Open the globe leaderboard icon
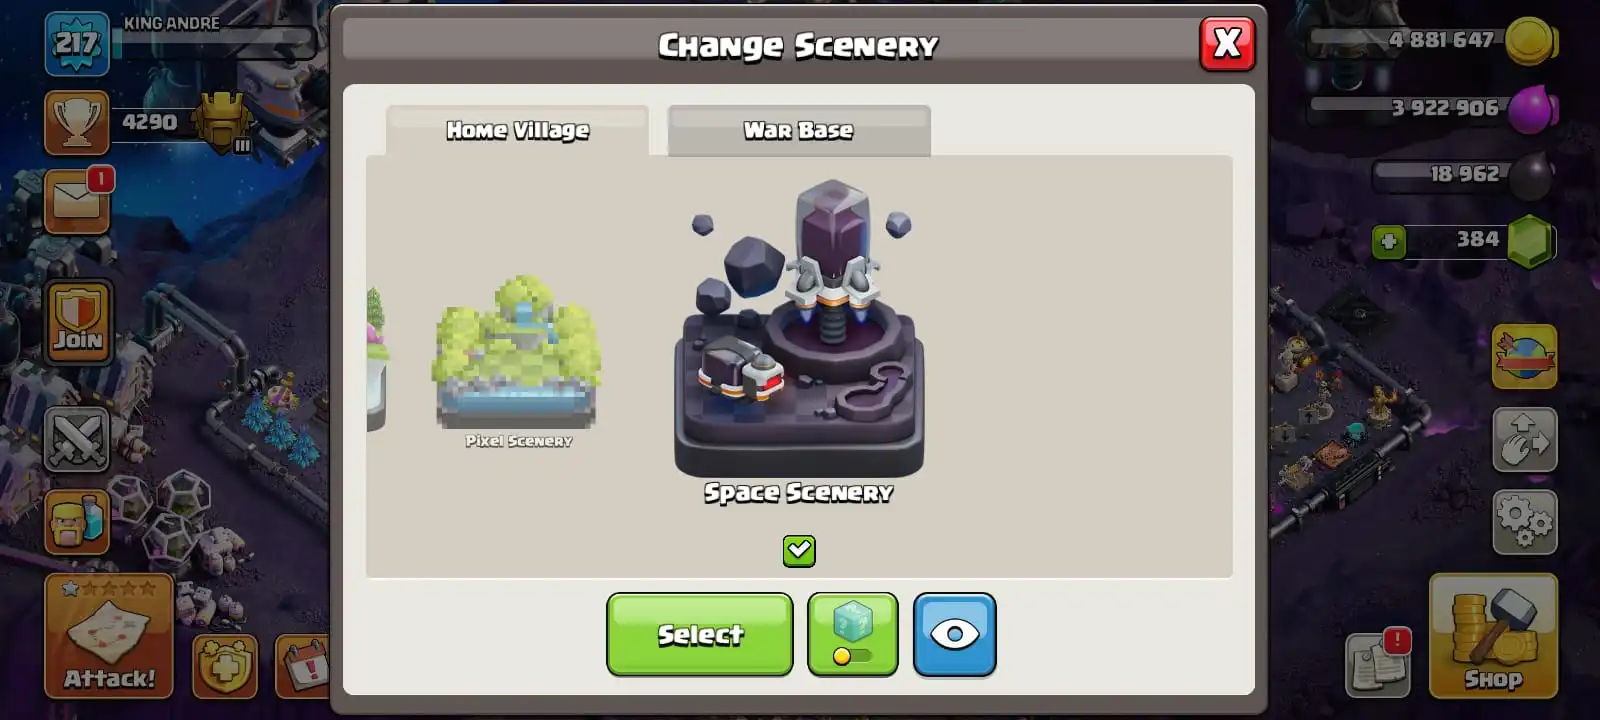Screen dimensions: 1600x720 1524,357
